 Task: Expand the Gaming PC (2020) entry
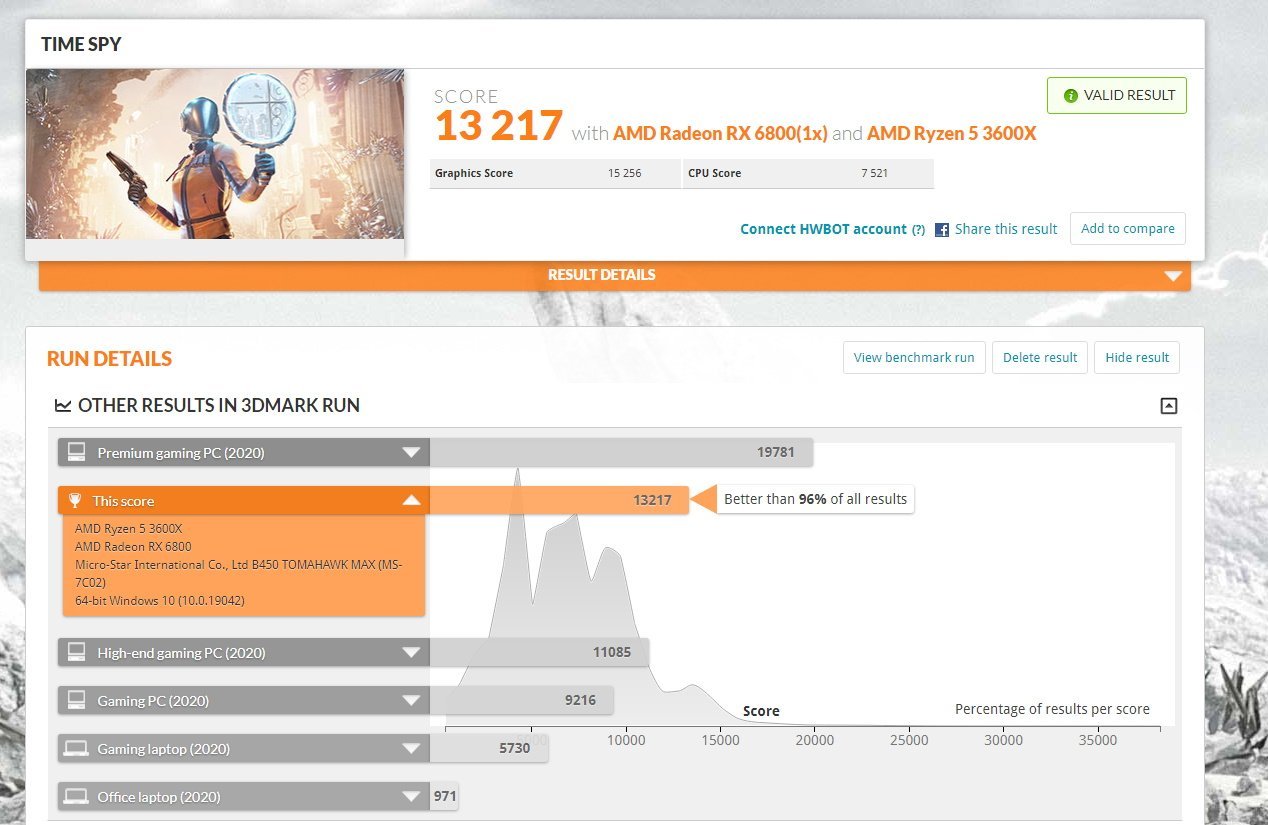pos(411,701)
